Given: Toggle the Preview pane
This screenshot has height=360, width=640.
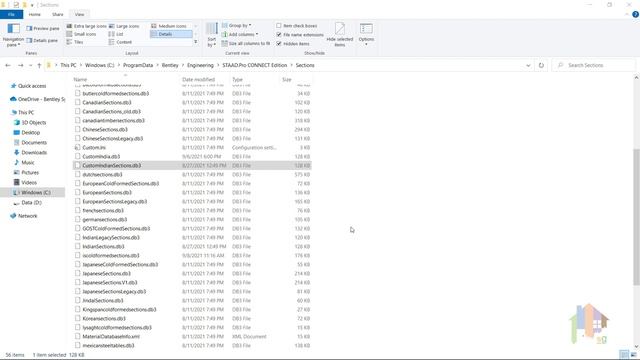Looking at the screenshot, I should pos(43,29).
